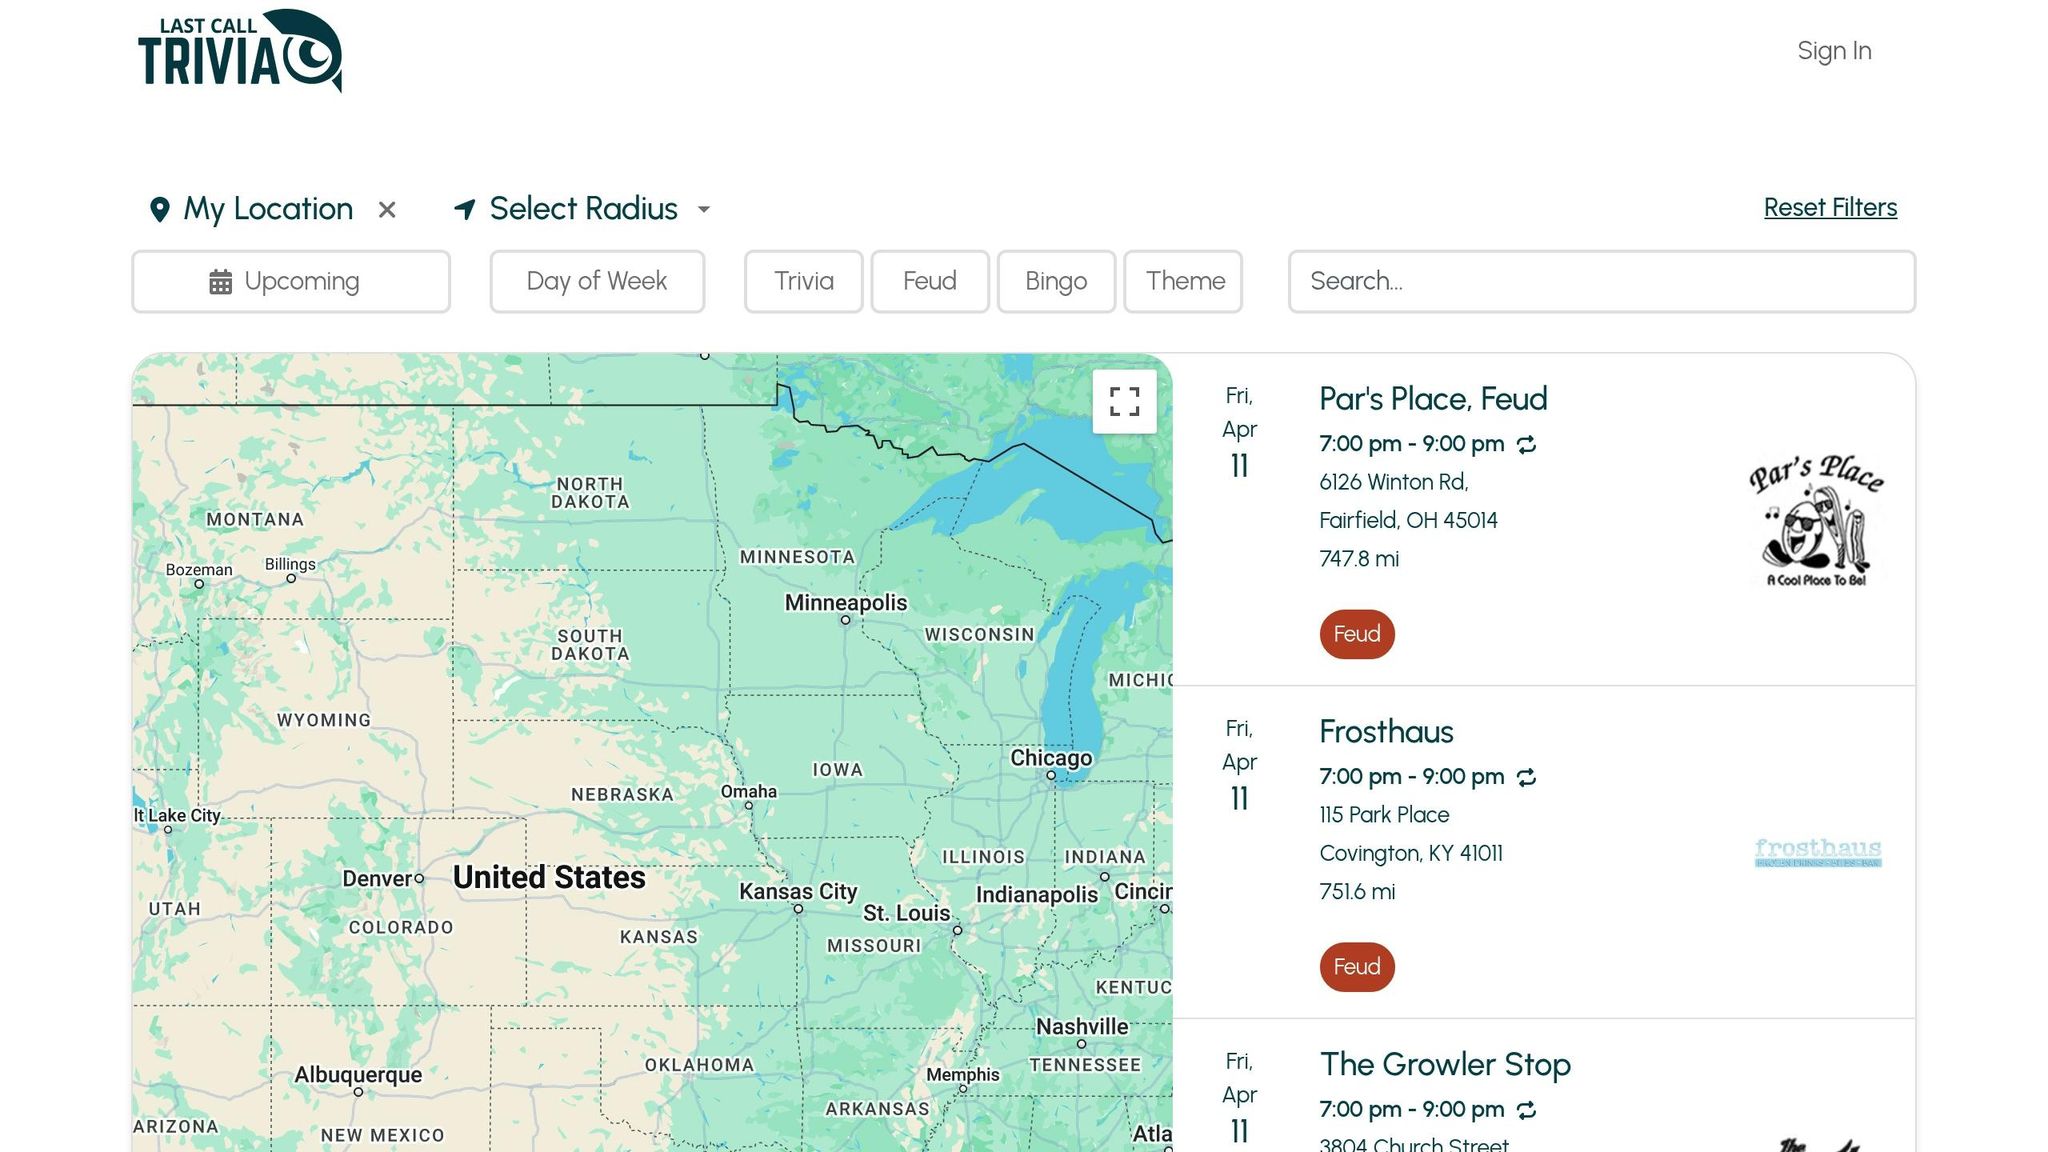Click '747.8 mi' distance text
The image size is (2048, 1152).
pos(1359,559)
